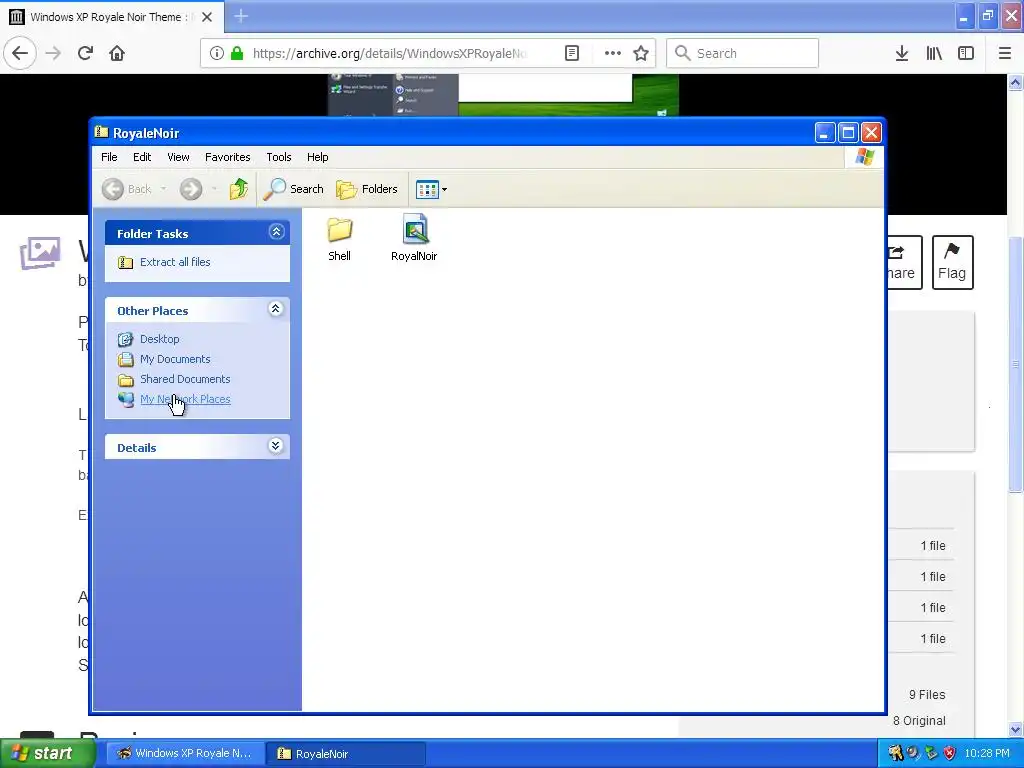Open the Favorites menu
Image resolution: width=1024 pixels, height=768 pixels.
click(227, 157)
